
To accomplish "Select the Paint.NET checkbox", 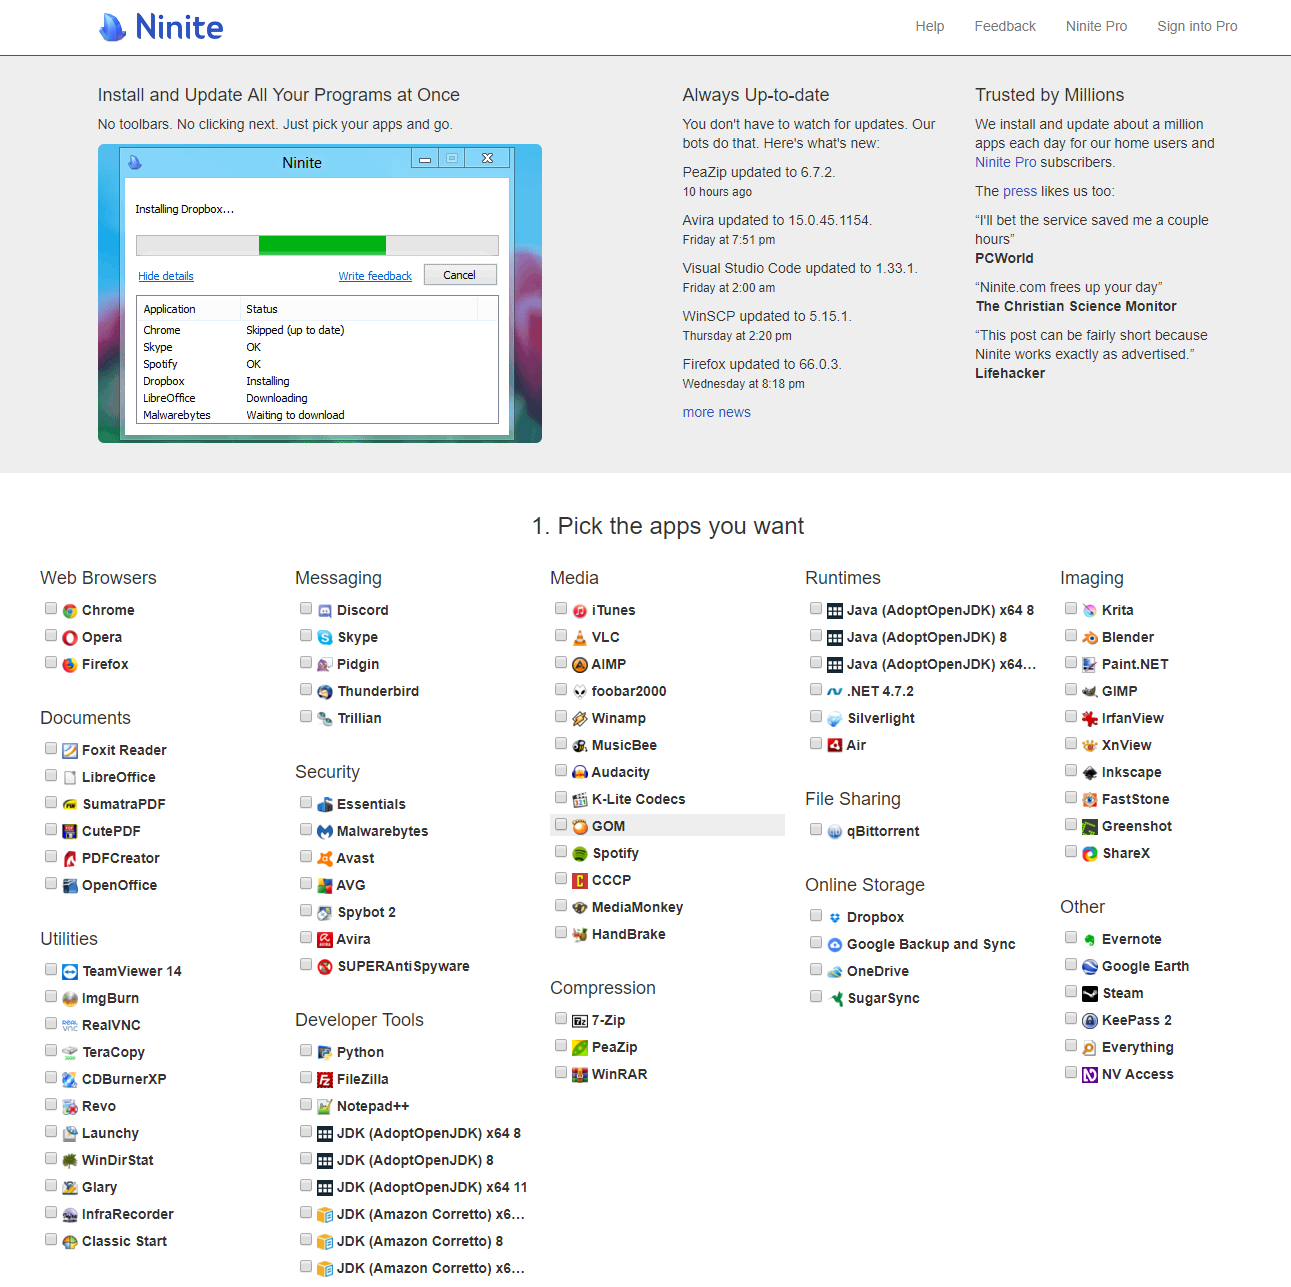I will click(1071, 663).
